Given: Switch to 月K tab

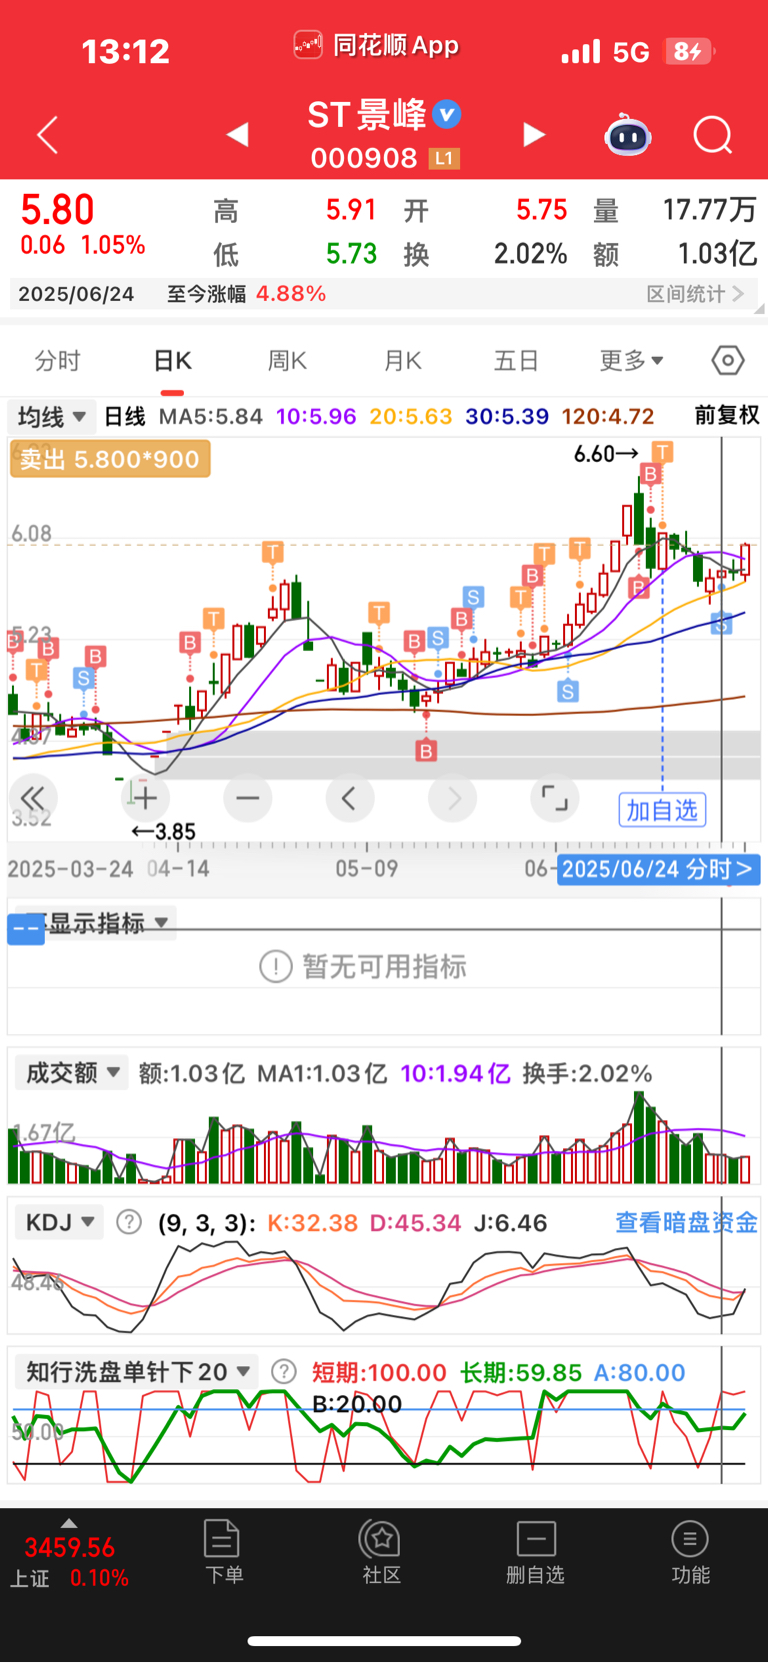Looking at the screenshot, I should point(402,361).
